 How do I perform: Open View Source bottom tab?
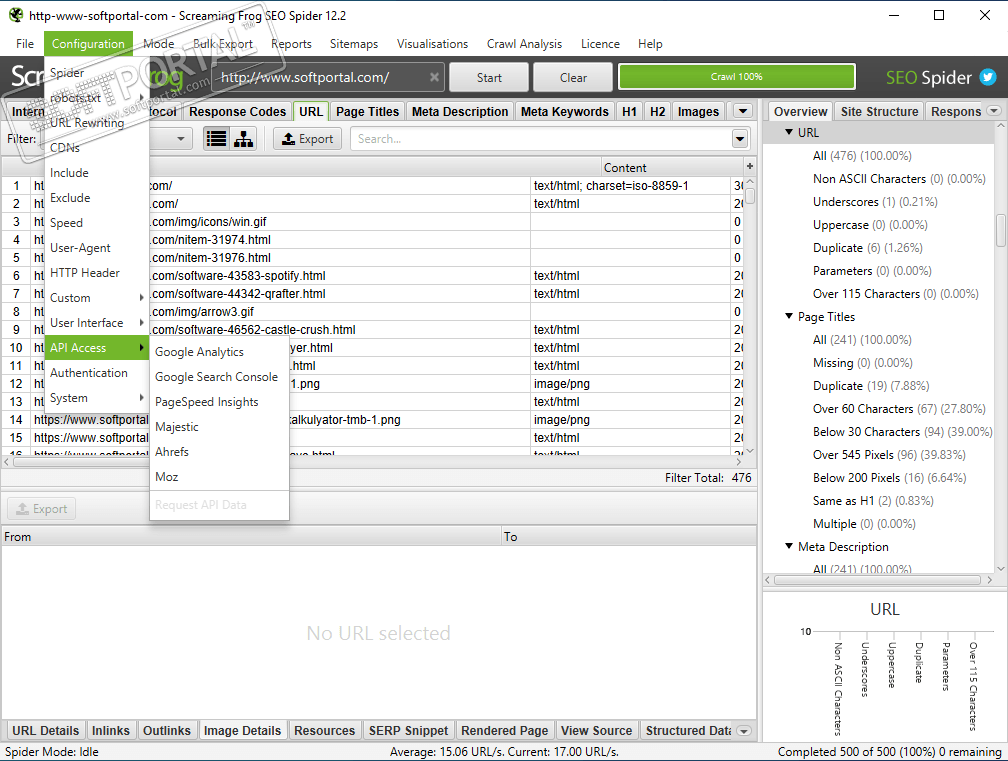click(x=597, y=731)
